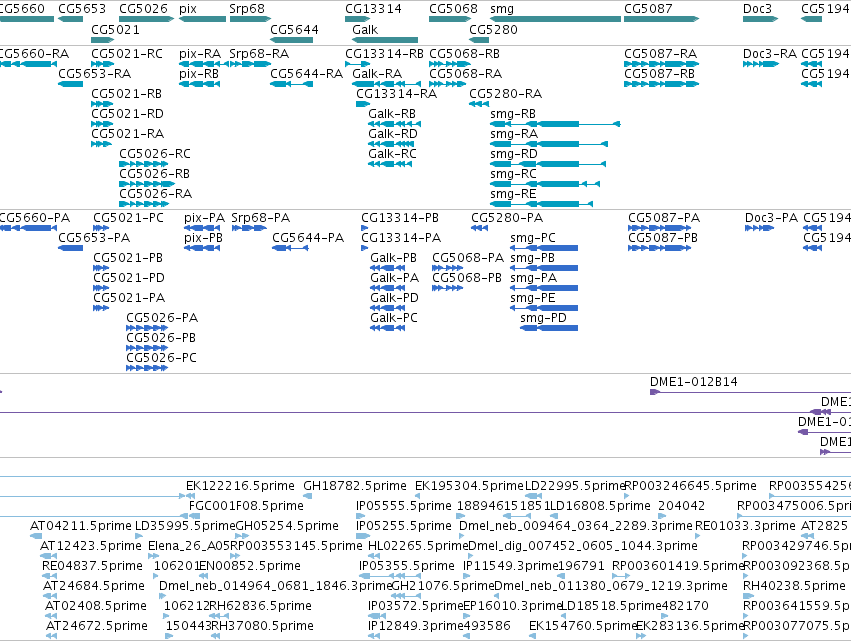The width and height of the screenshot is (851, 641).
Task: Click the CG5644 gene feature
Action: 291,40
